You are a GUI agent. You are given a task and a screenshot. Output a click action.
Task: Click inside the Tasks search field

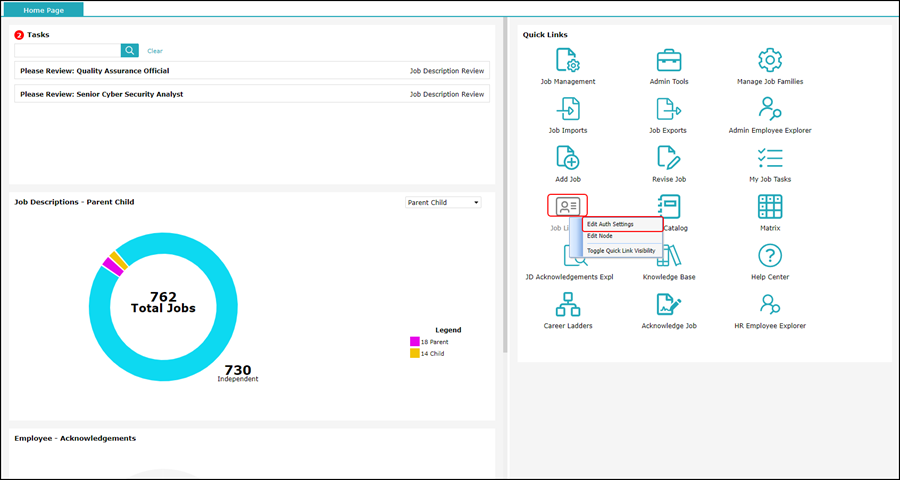pos(68,51)
